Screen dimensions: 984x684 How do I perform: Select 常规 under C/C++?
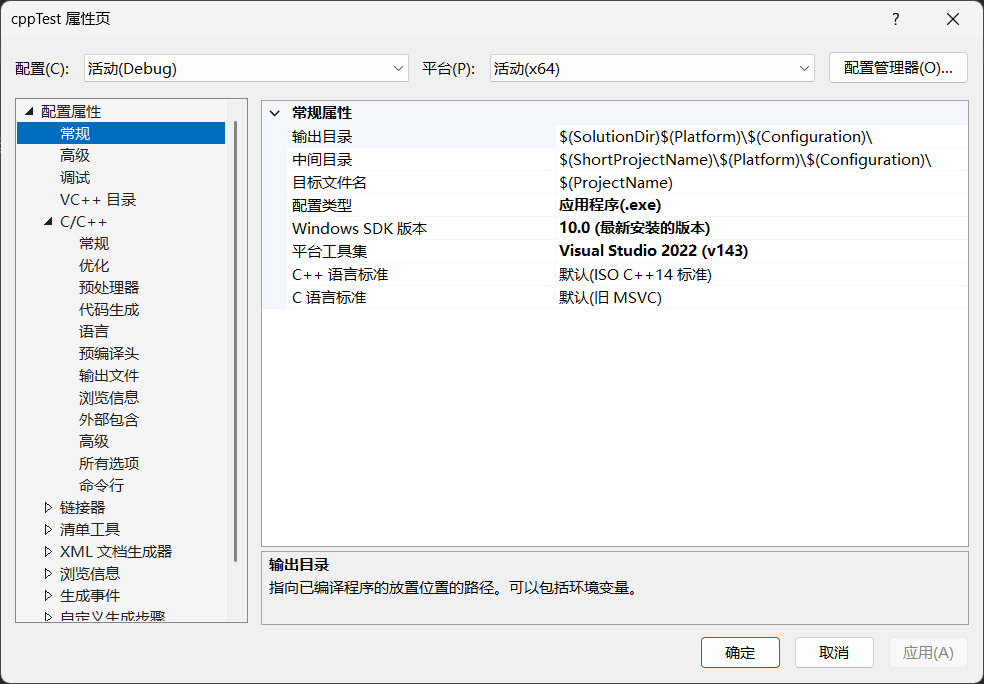click(94, 243)
